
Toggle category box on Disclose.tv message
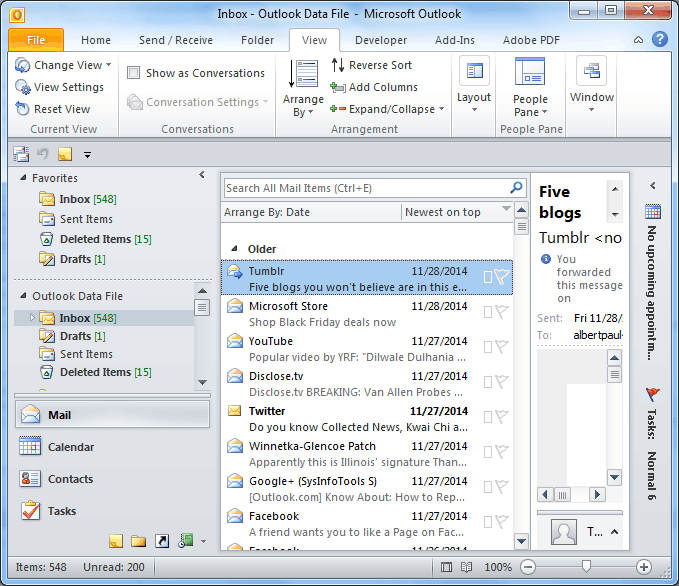[x=488, y=382]
